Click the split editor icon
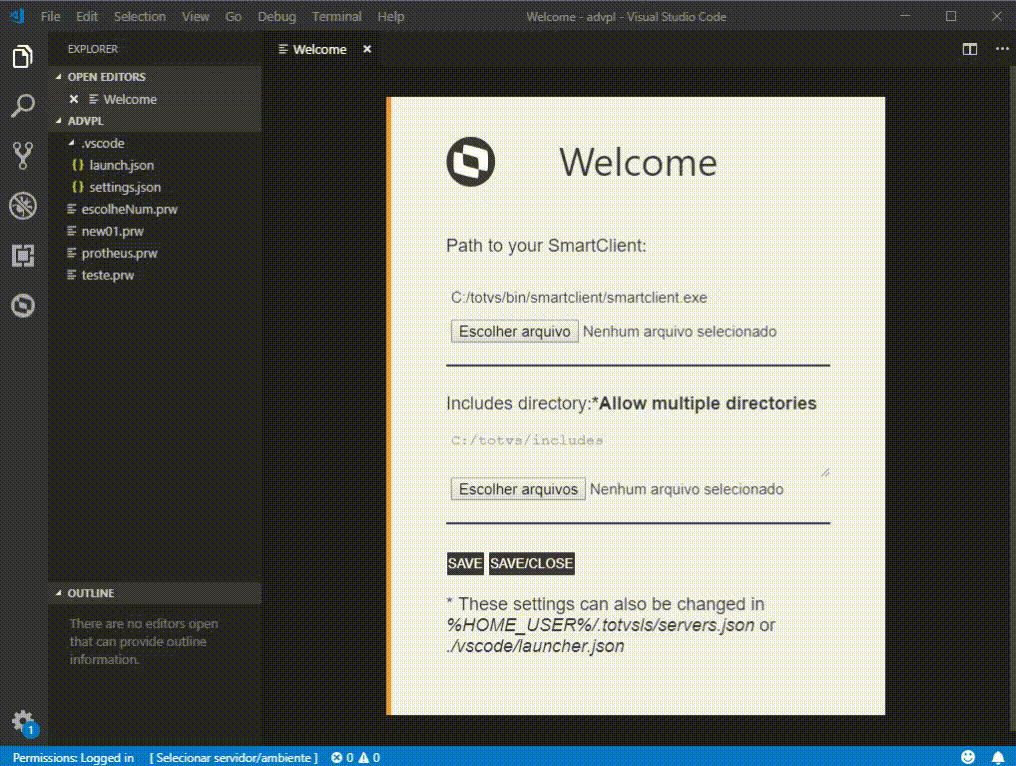Viewport: 1016px width, 766px height. (969, 49)
